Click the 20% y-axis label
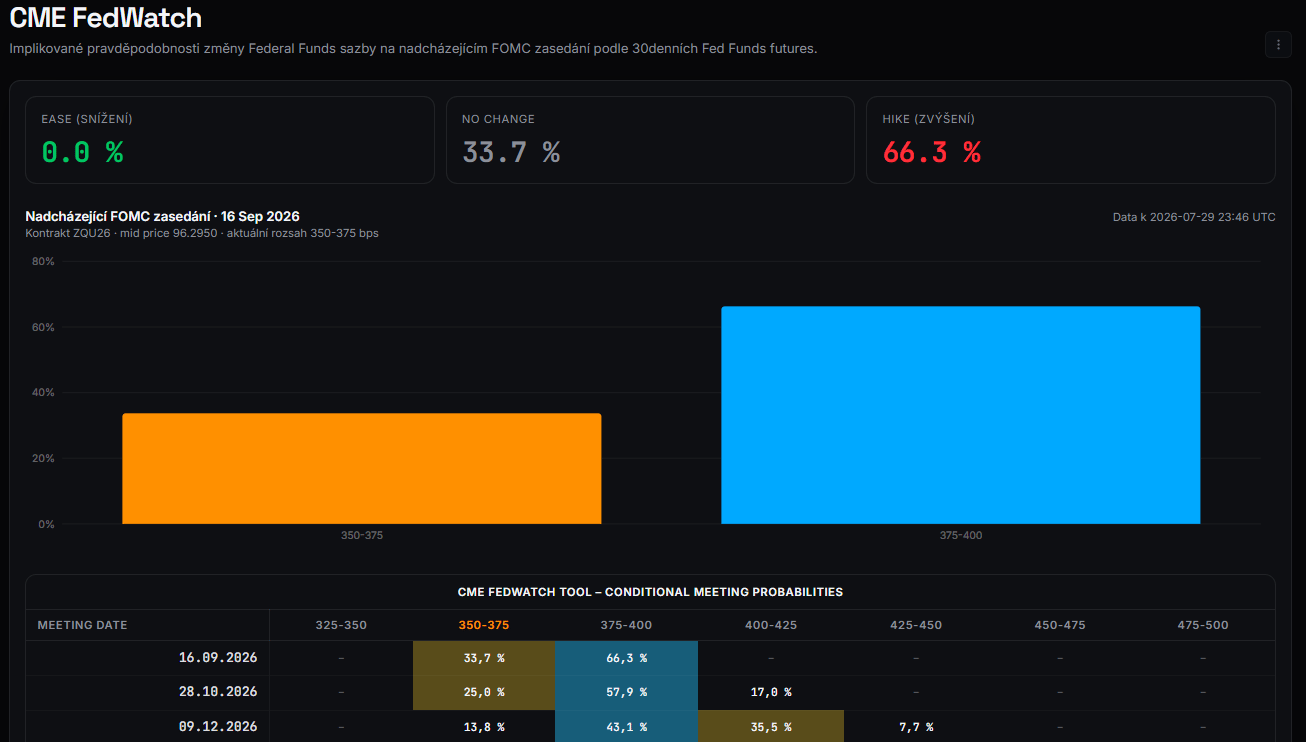Screen dimensions: 1306x742 [43, 459]
